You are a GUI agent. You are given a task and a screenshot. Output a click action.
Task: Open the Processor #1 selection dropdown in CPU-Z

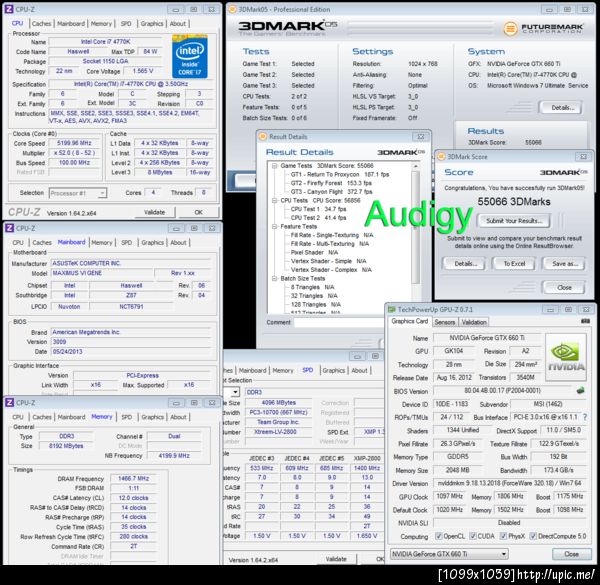click(78, 193)
